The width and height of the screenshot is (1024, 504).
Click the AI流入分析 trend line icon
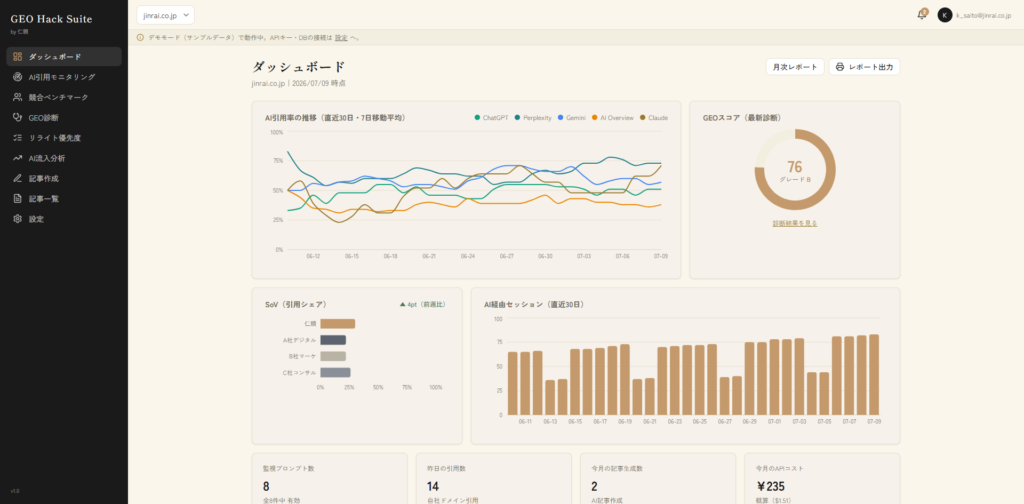[18, 158]
